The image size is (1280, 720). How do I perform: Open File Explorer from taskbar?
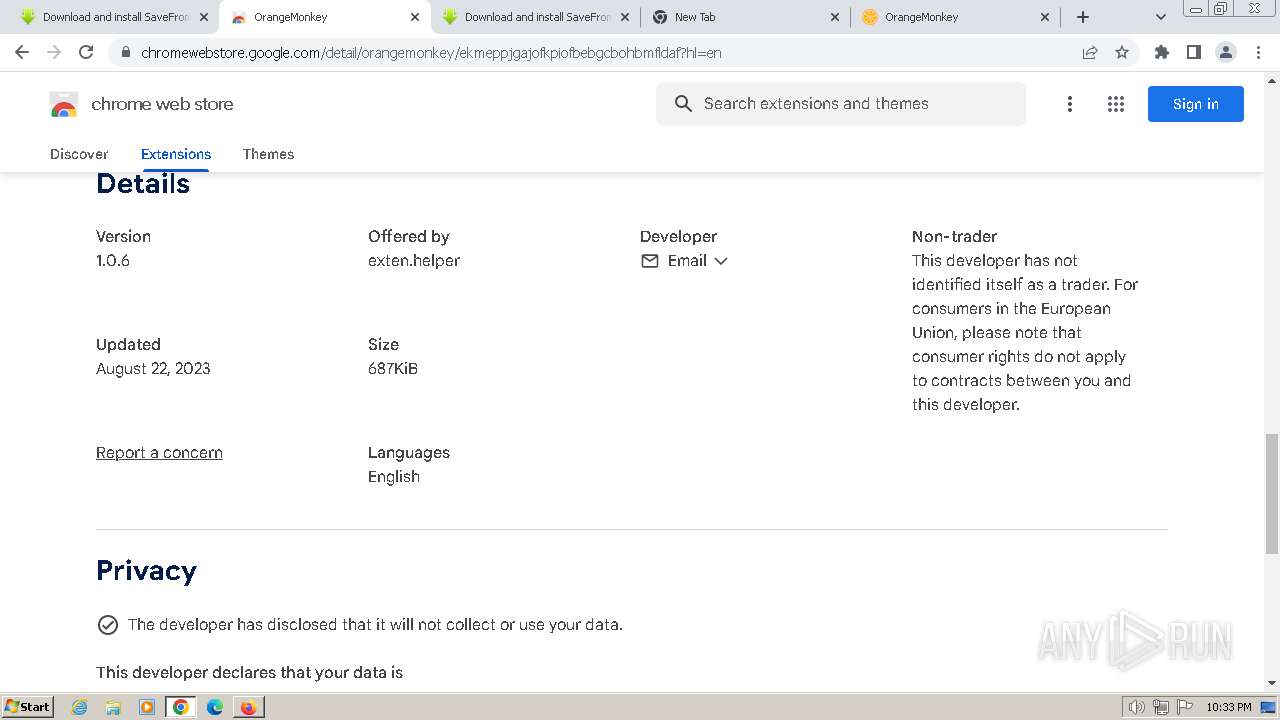[113, 707]
